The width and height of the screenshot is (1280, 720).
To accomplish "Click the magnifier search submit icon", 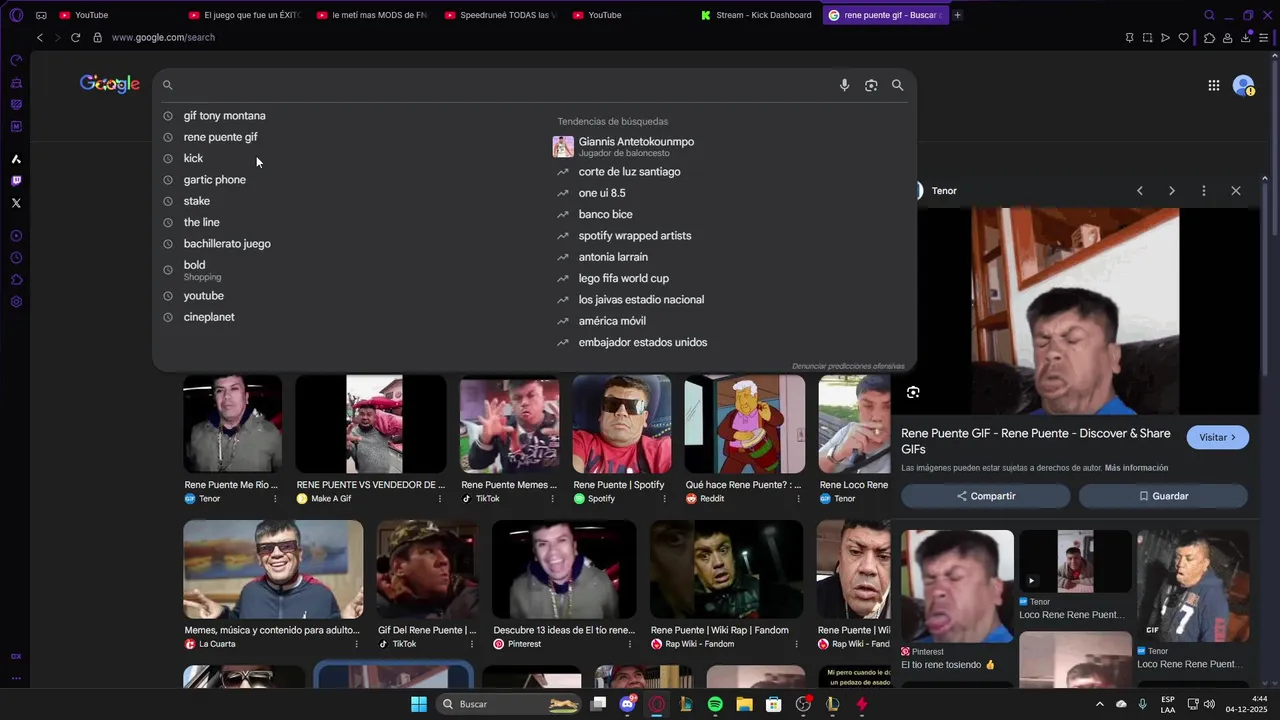I will click(x=897, y=85).
